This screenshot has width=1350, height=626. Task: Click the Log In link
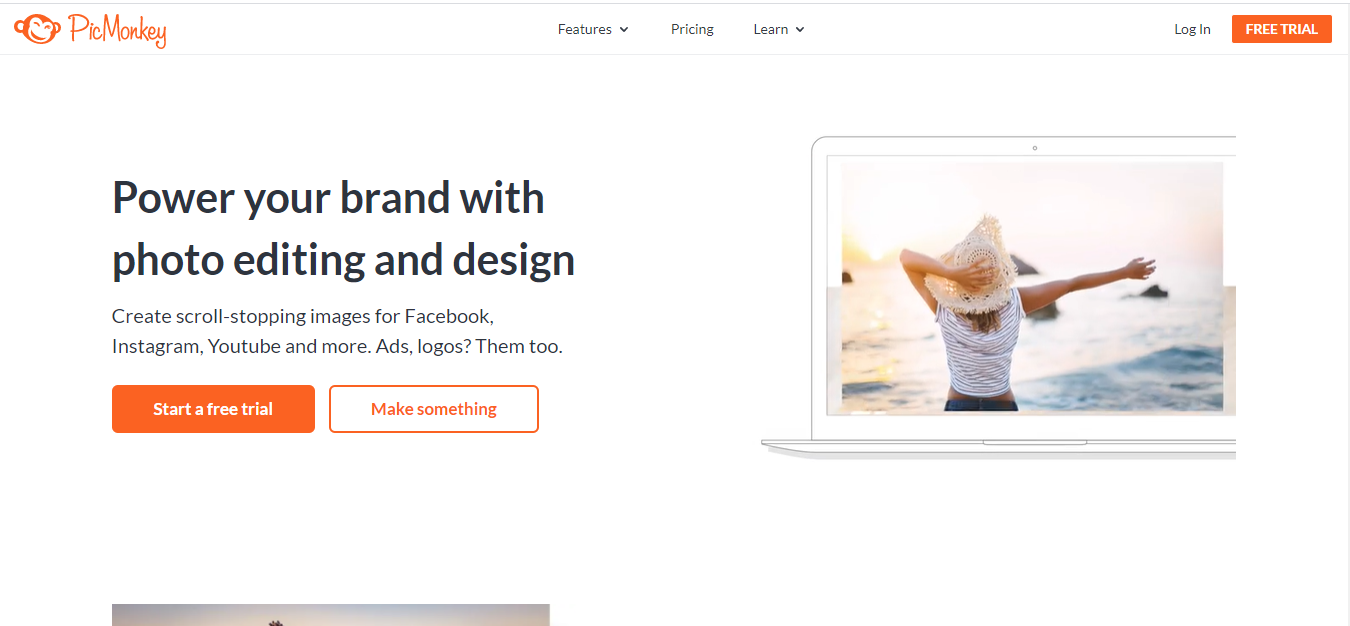1192,29
